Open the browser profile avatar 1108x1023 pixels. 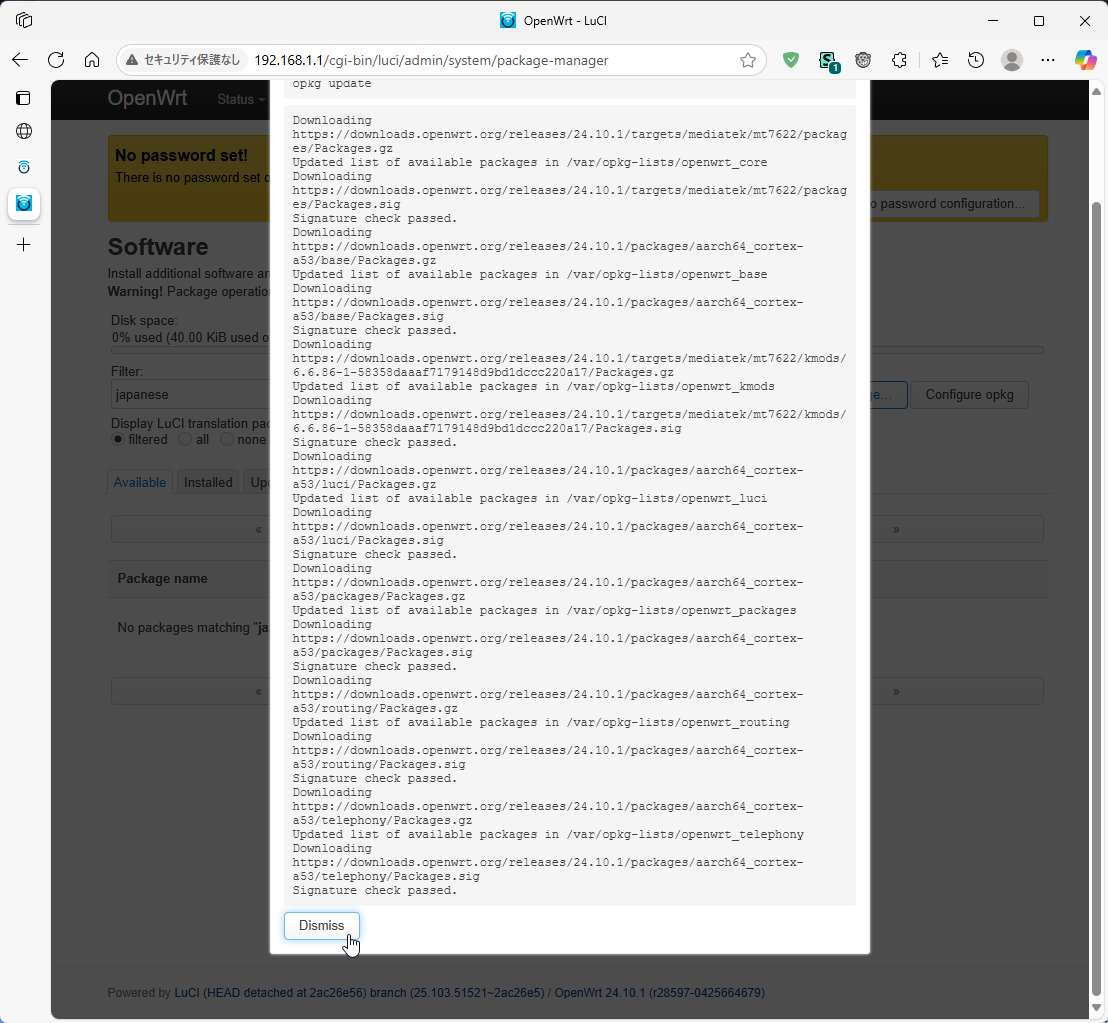pos(1011,60)
